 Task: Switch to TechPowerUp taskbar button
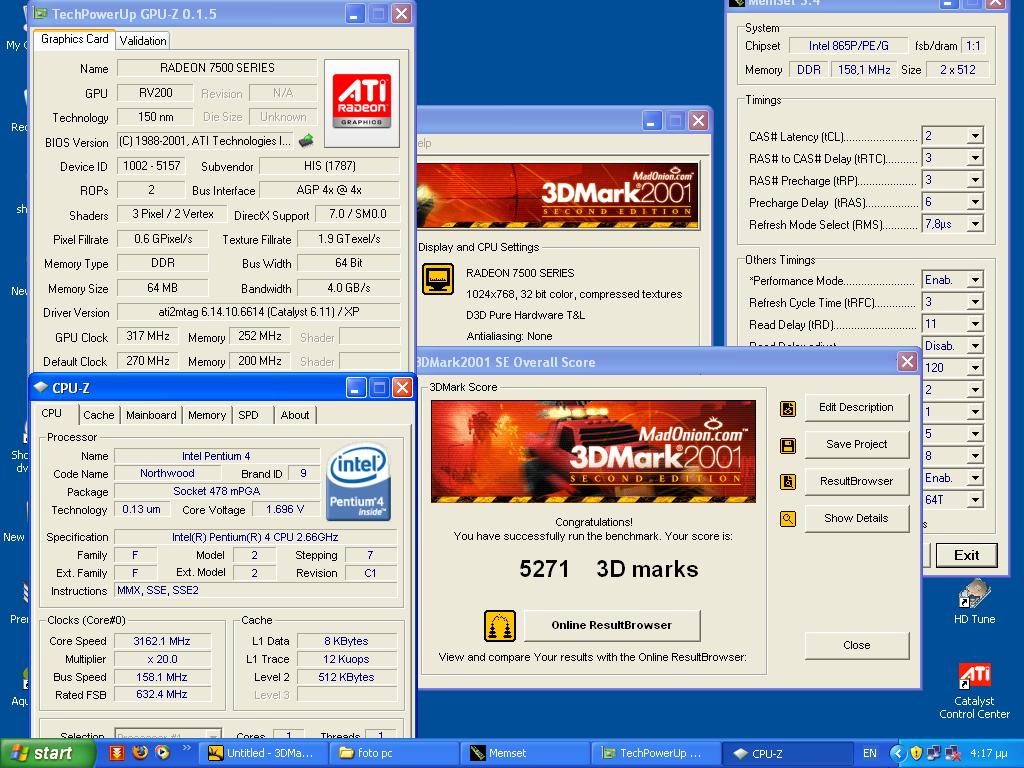[655, 753]
